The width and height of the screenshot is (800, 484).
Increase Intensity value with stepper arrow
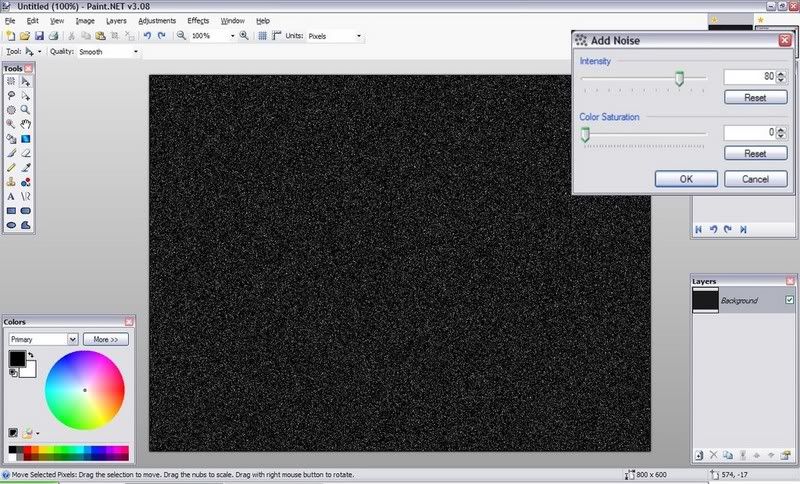(x=781, y=74)
